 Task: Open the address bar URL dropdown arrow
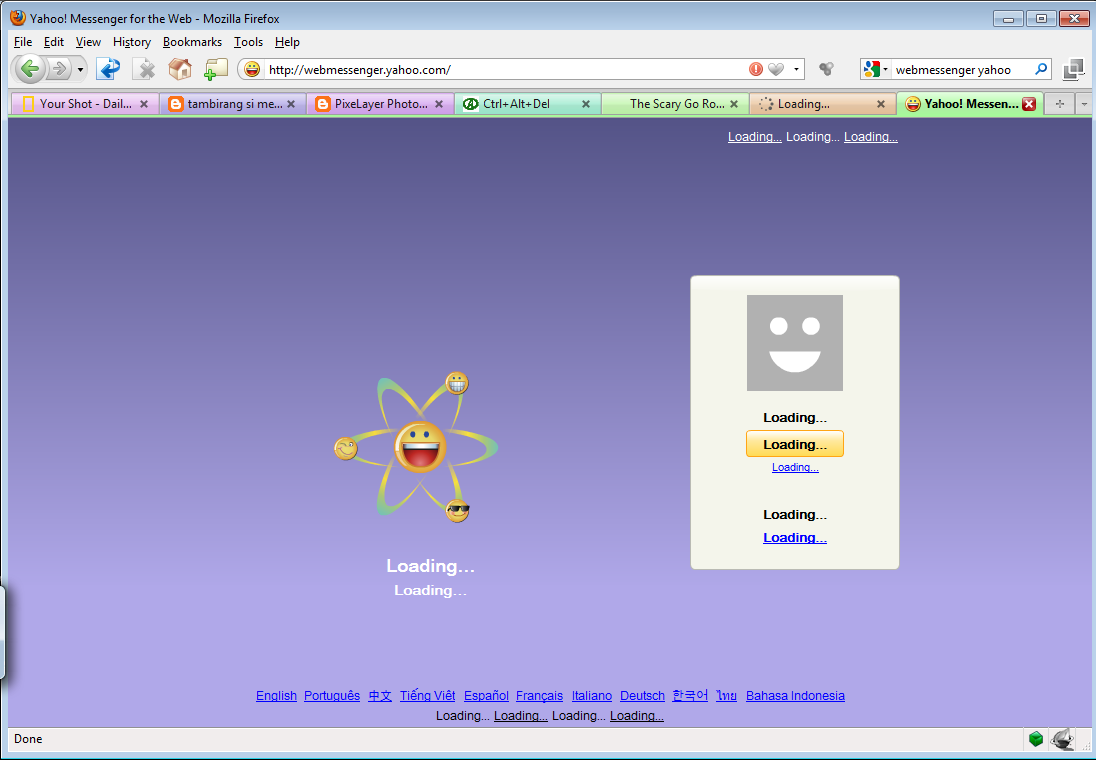[x=795, y=69]
